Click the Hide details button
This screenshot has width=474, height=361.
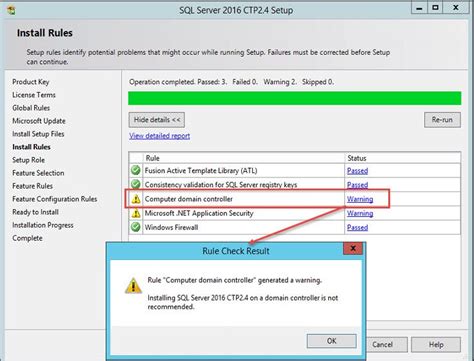[x=157, y=120]
